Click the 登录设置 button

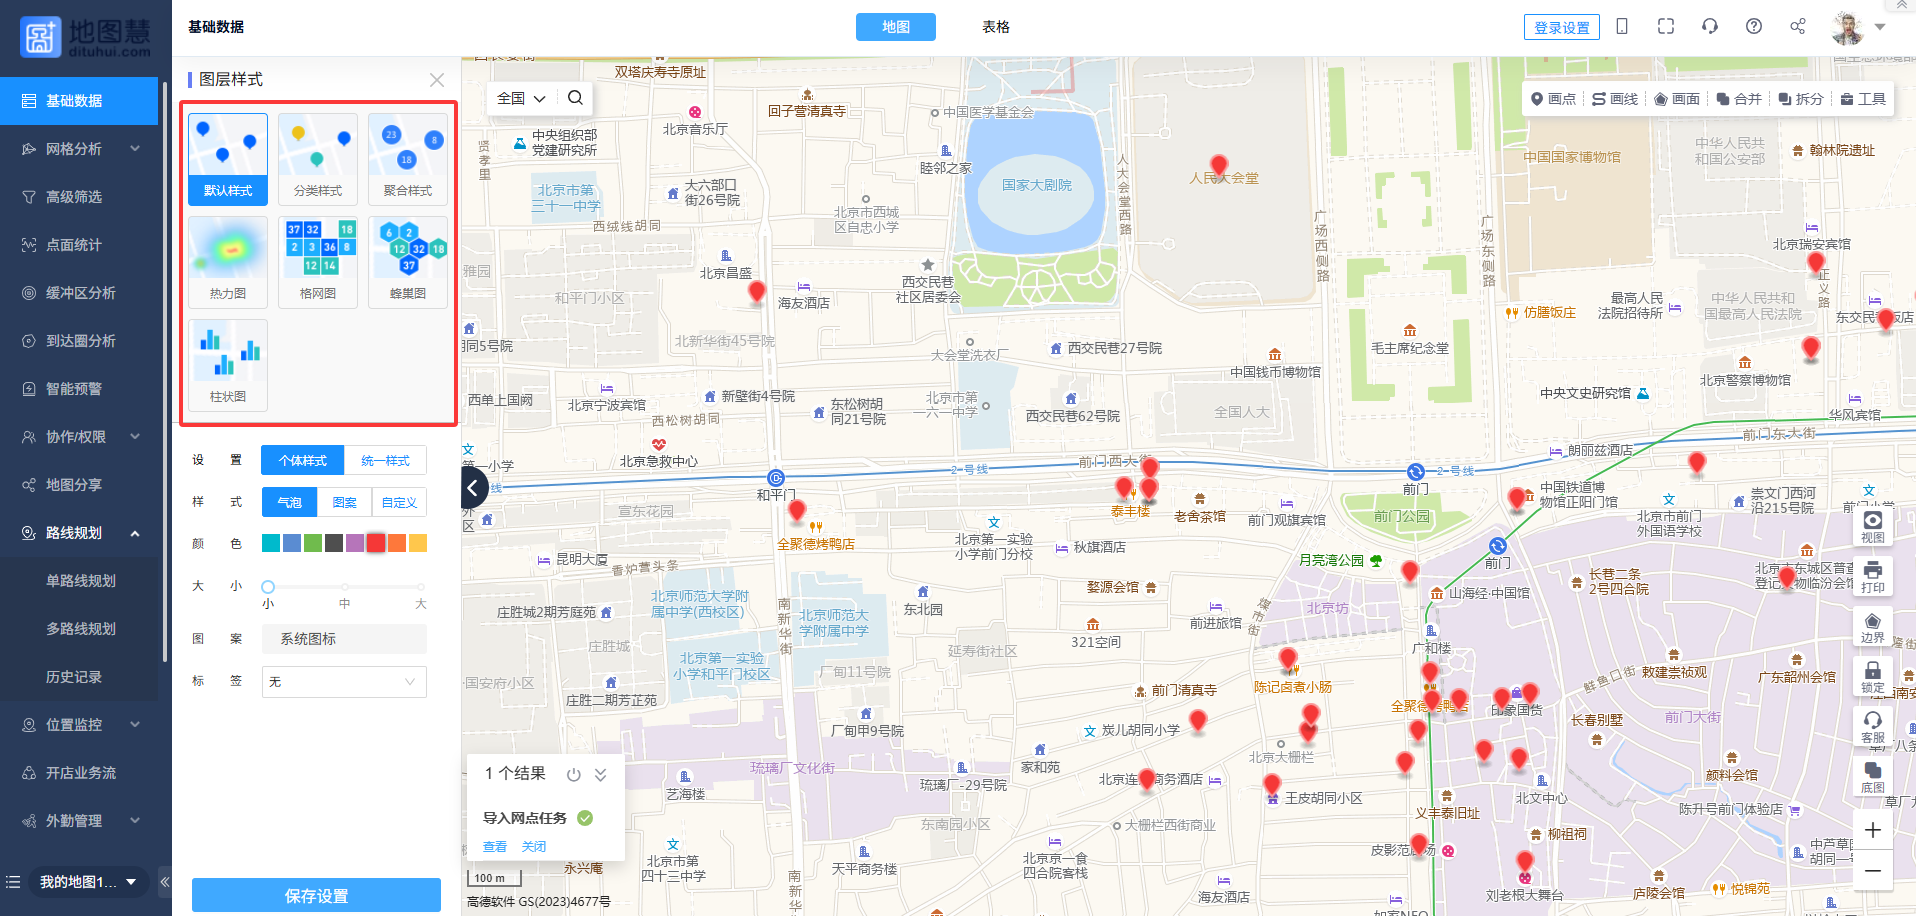coord(1561,28)
